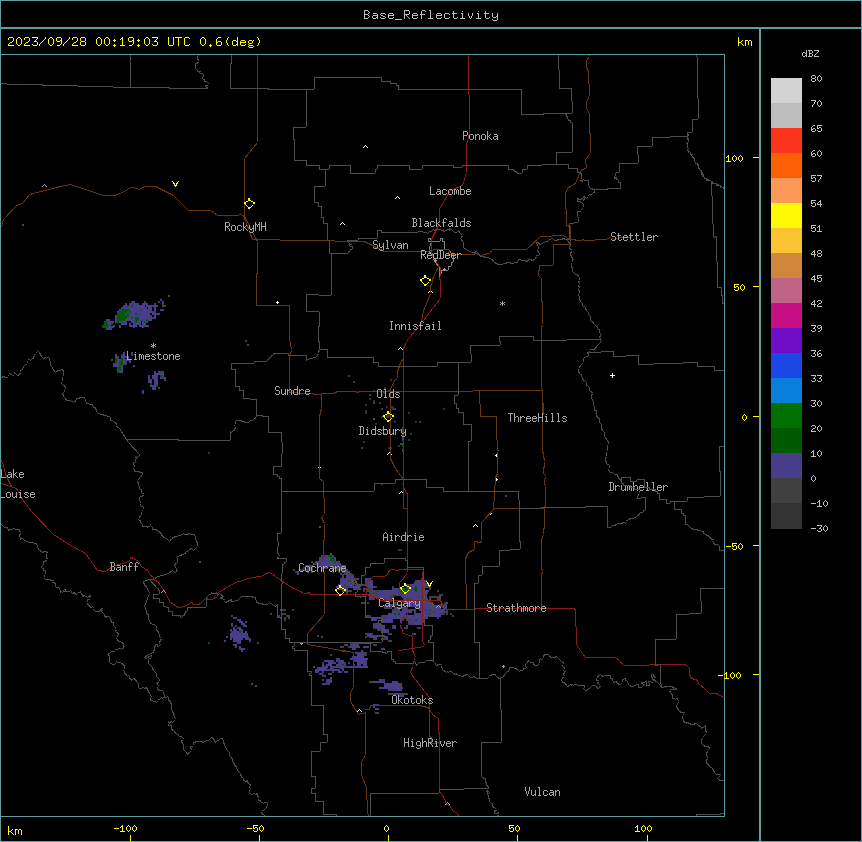Click the HighRiver label
This screenshot has width=862, height=842.
430,743
